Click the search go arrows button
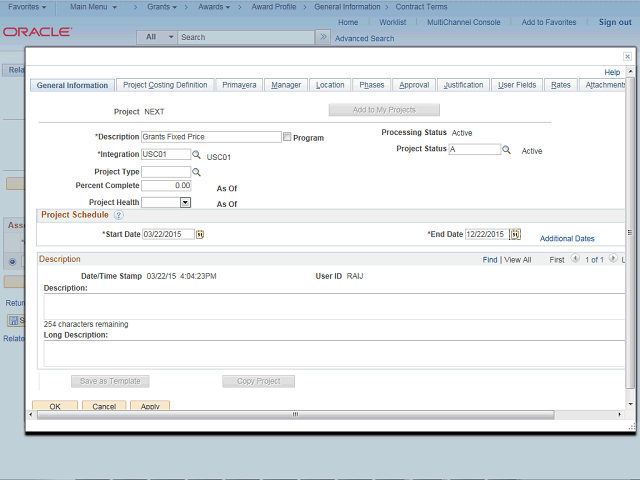This screenshot has height=480, width=640. [x=323, y=37]
